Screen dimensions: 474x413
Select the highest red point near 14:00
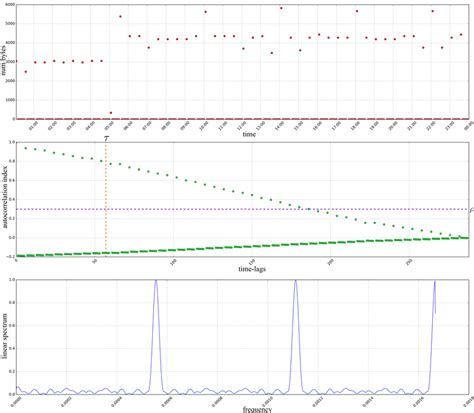click(x=281, y=8)
